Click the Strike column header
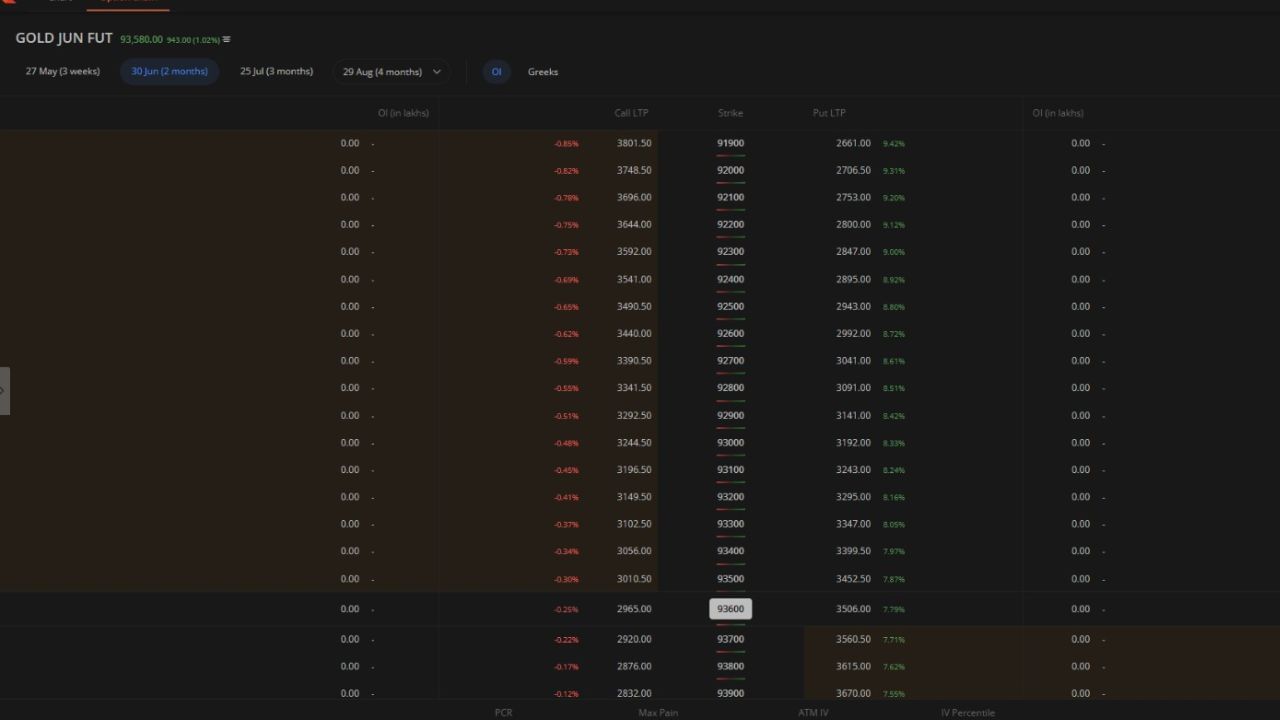The width and height of the screenshot is (1280, 720). [x=730, y=113]
